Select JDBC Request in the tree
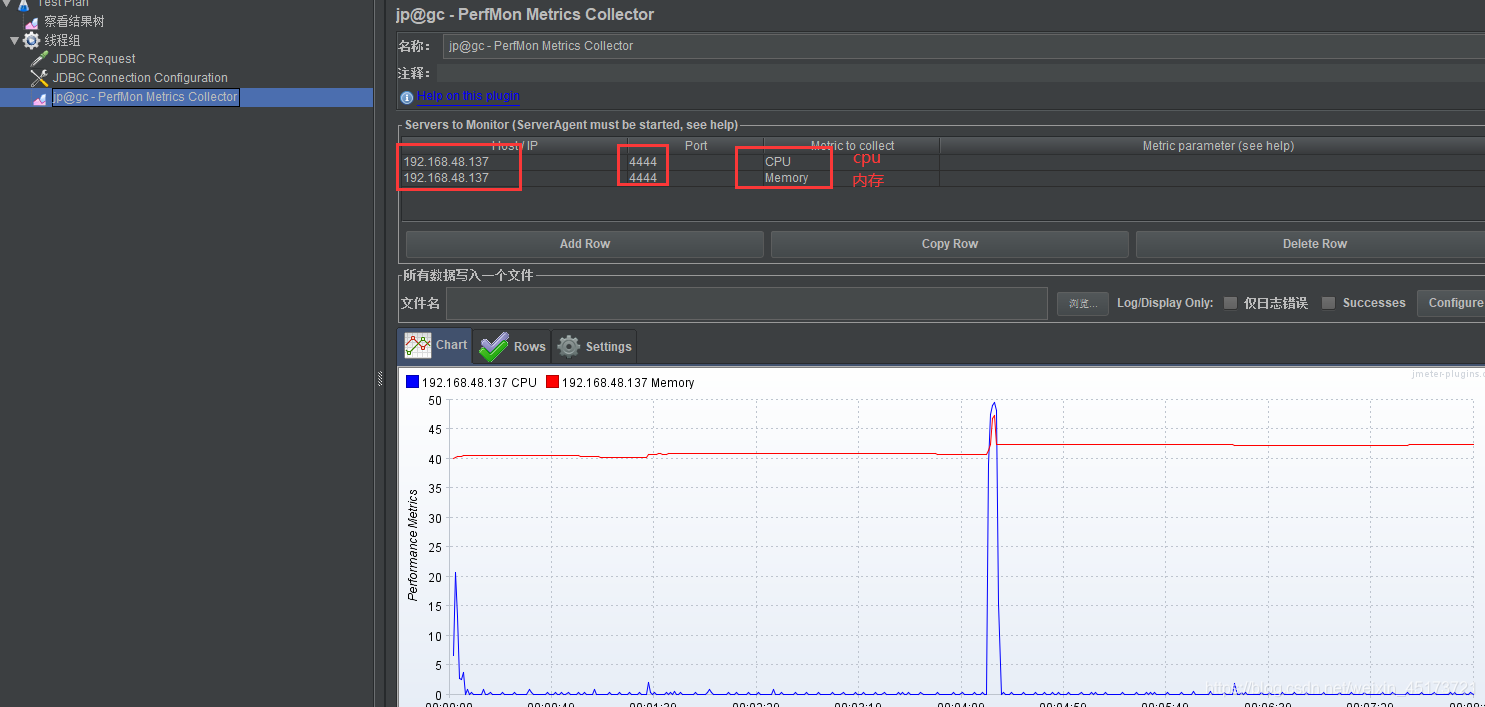 (94, 59)
